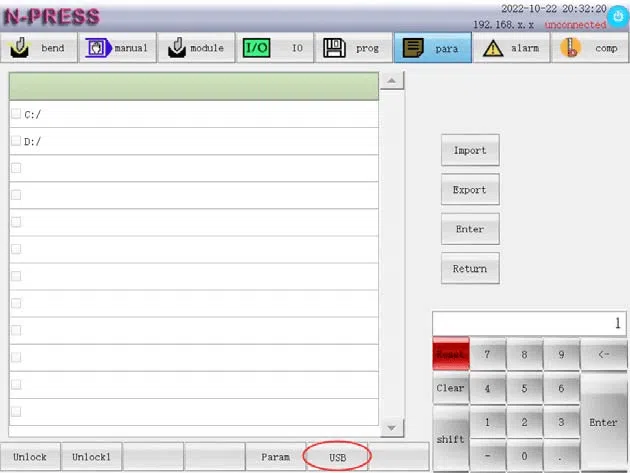Click the Return button

pyautogui.click(x=470, y=268)
